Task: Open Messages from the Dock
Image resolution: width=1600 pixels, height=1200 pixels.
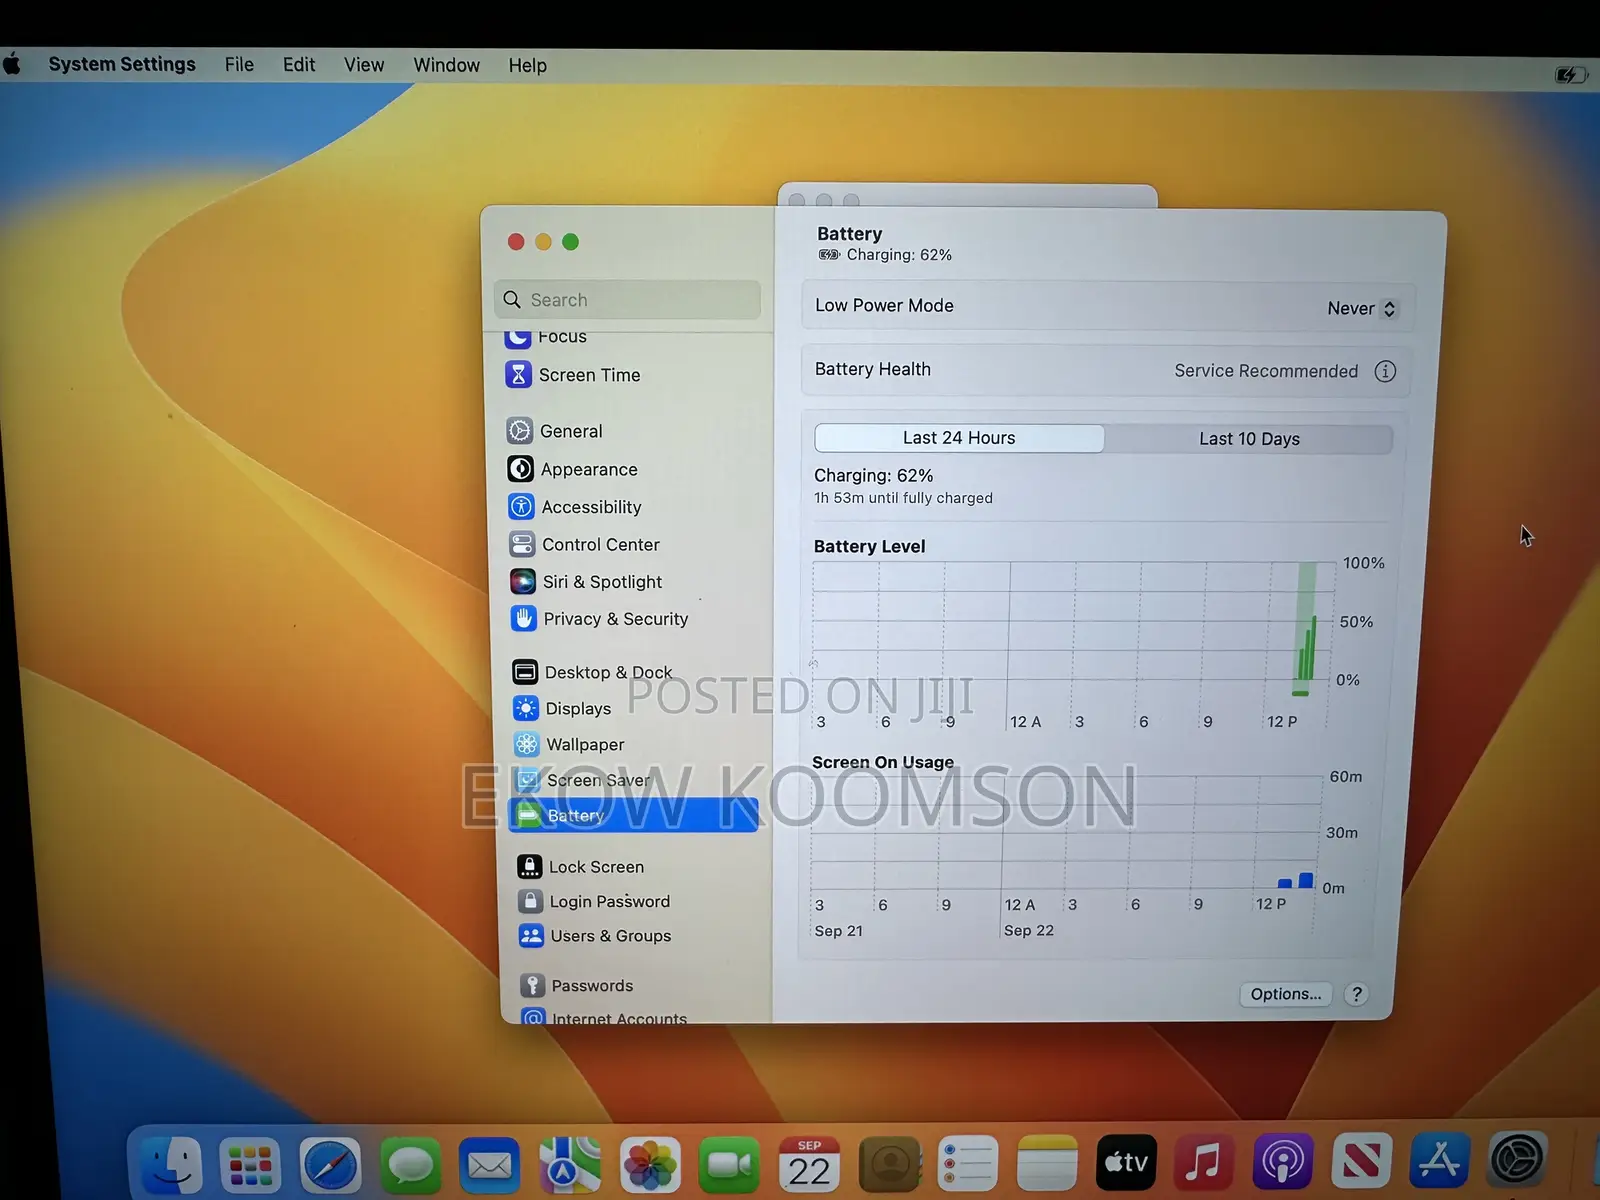Action: (x=410, y=1165)
